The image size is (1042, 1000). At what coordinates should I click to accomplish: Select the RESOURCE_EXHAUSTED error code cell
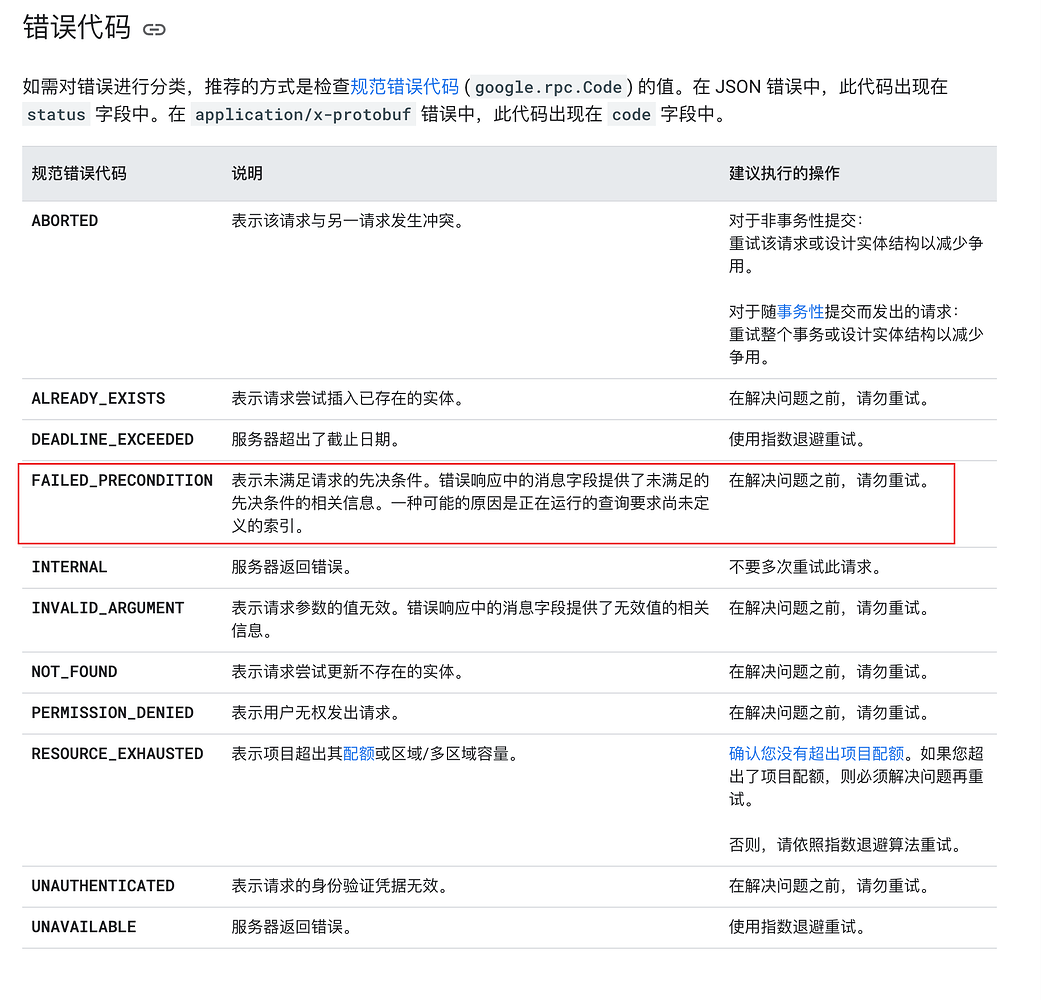[x=118, y=754]
